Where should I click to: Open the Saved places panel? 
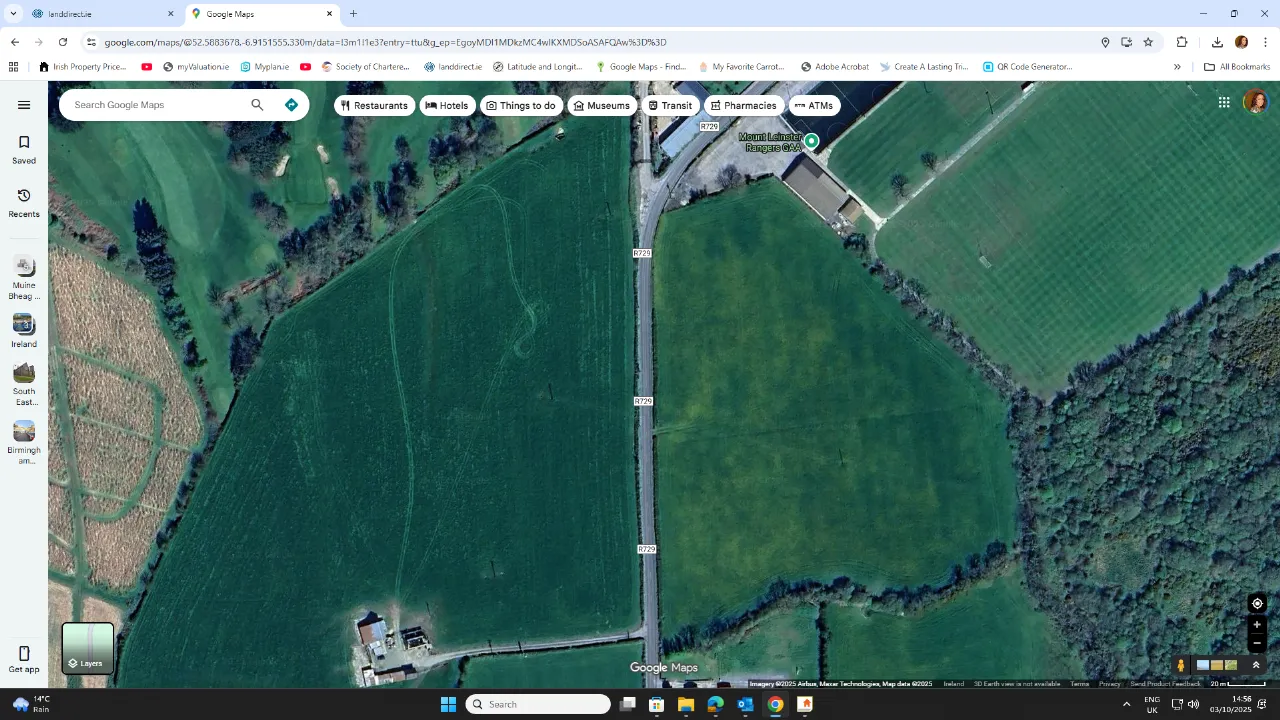pyautogui.click(x=23, y=148)
